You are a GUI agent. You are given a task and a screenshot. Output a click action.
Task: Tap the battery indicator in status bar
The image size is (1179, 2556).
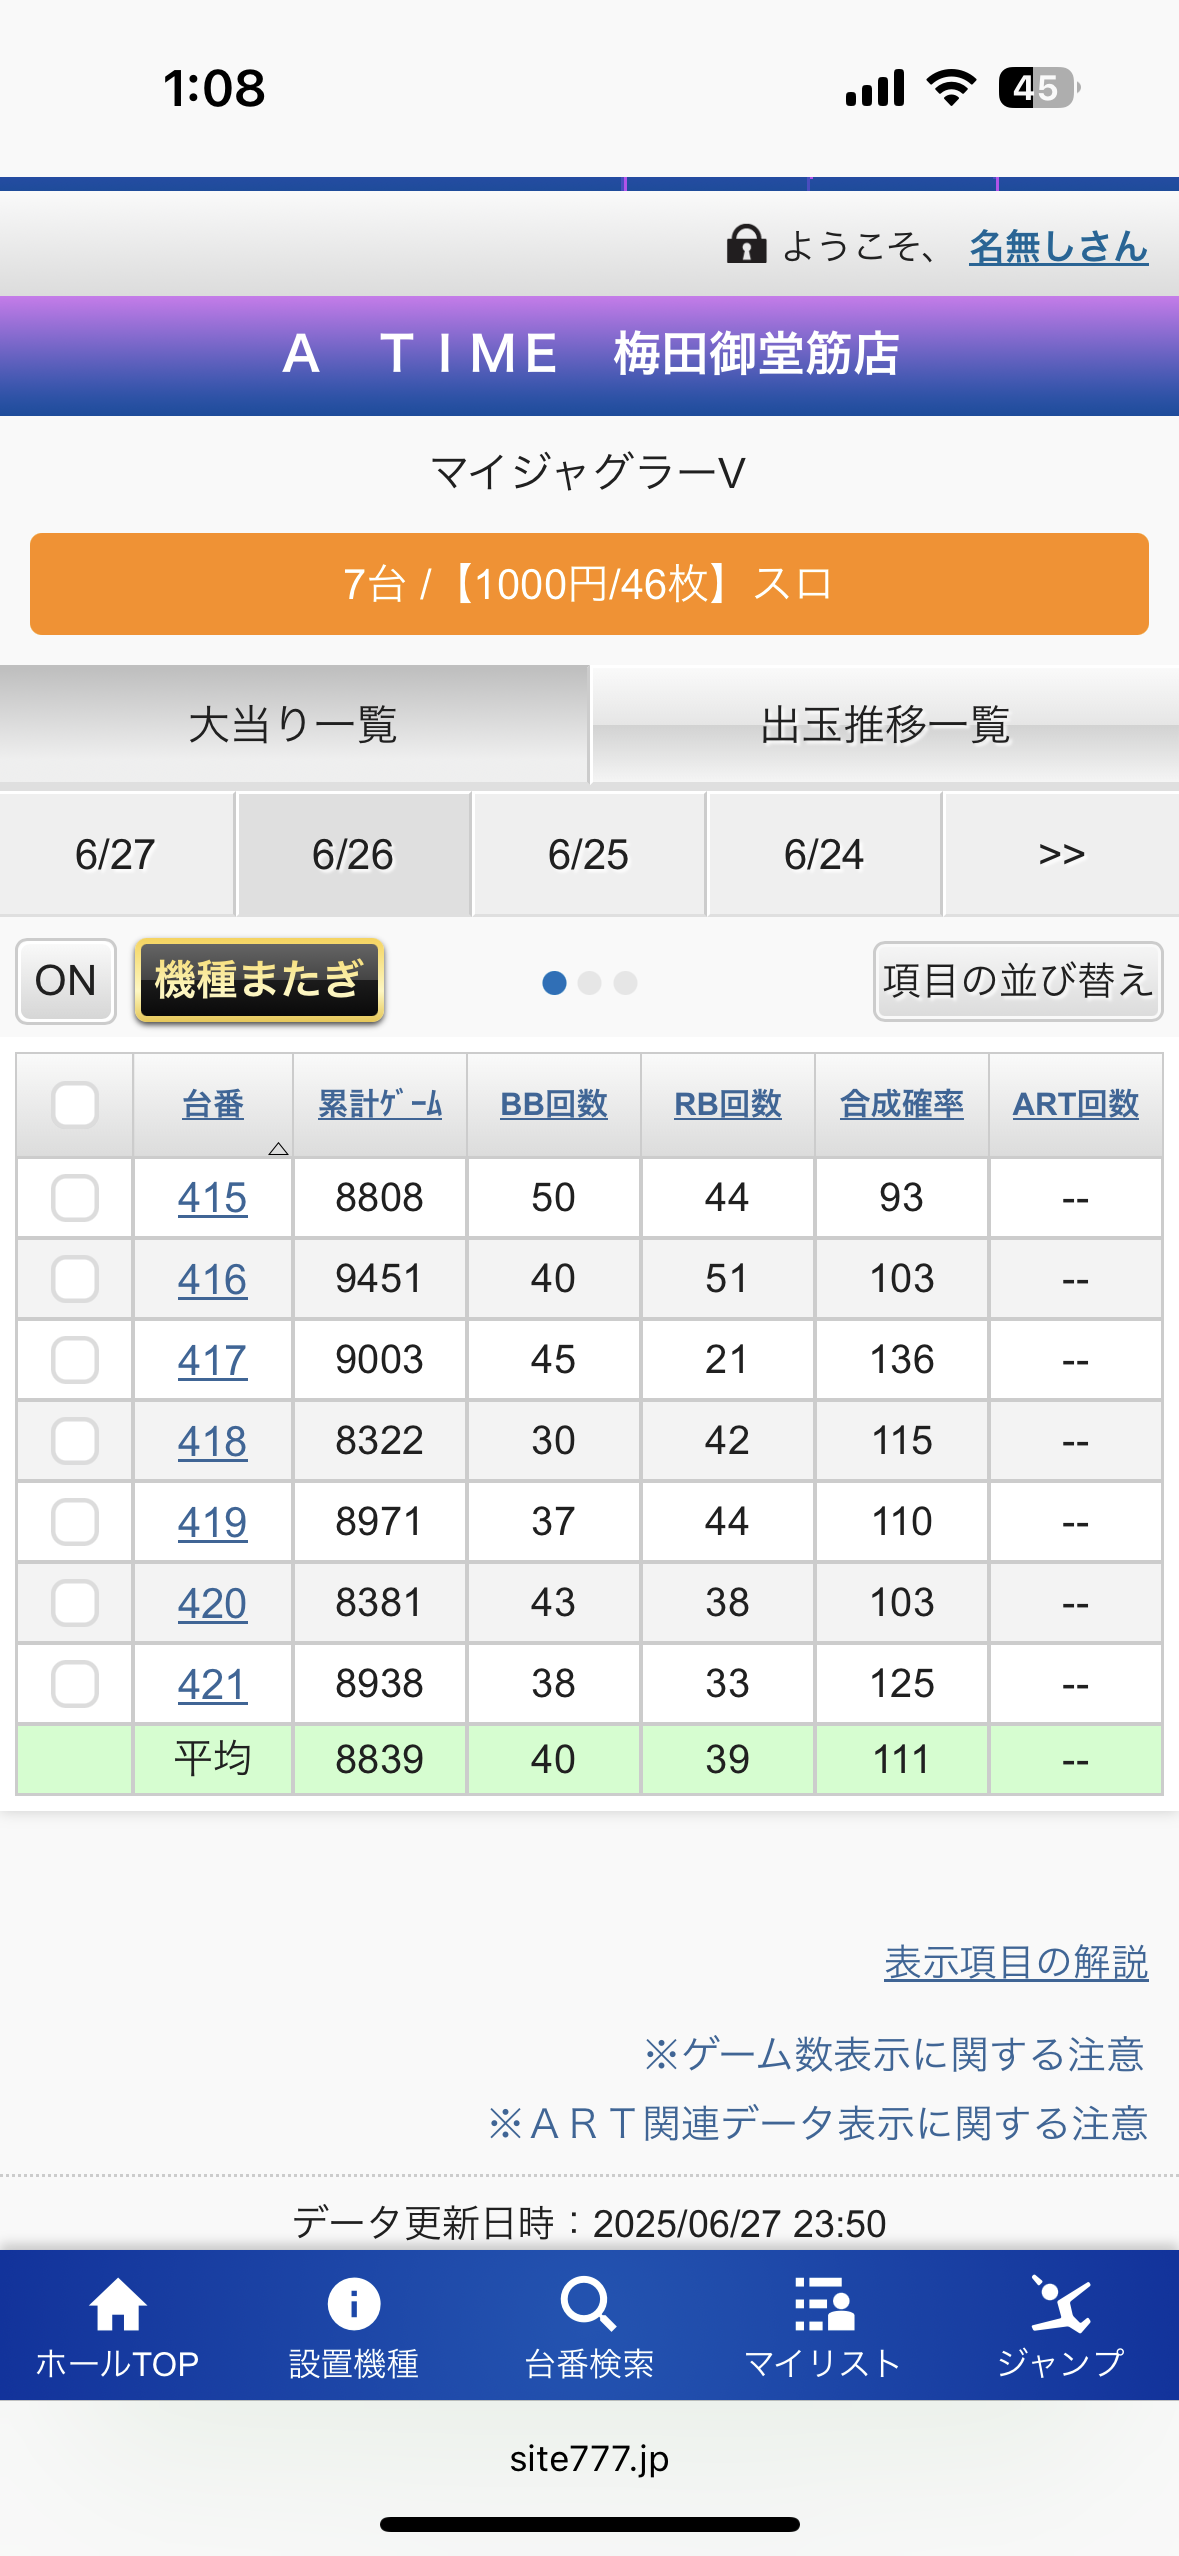tap(1039, 88)
